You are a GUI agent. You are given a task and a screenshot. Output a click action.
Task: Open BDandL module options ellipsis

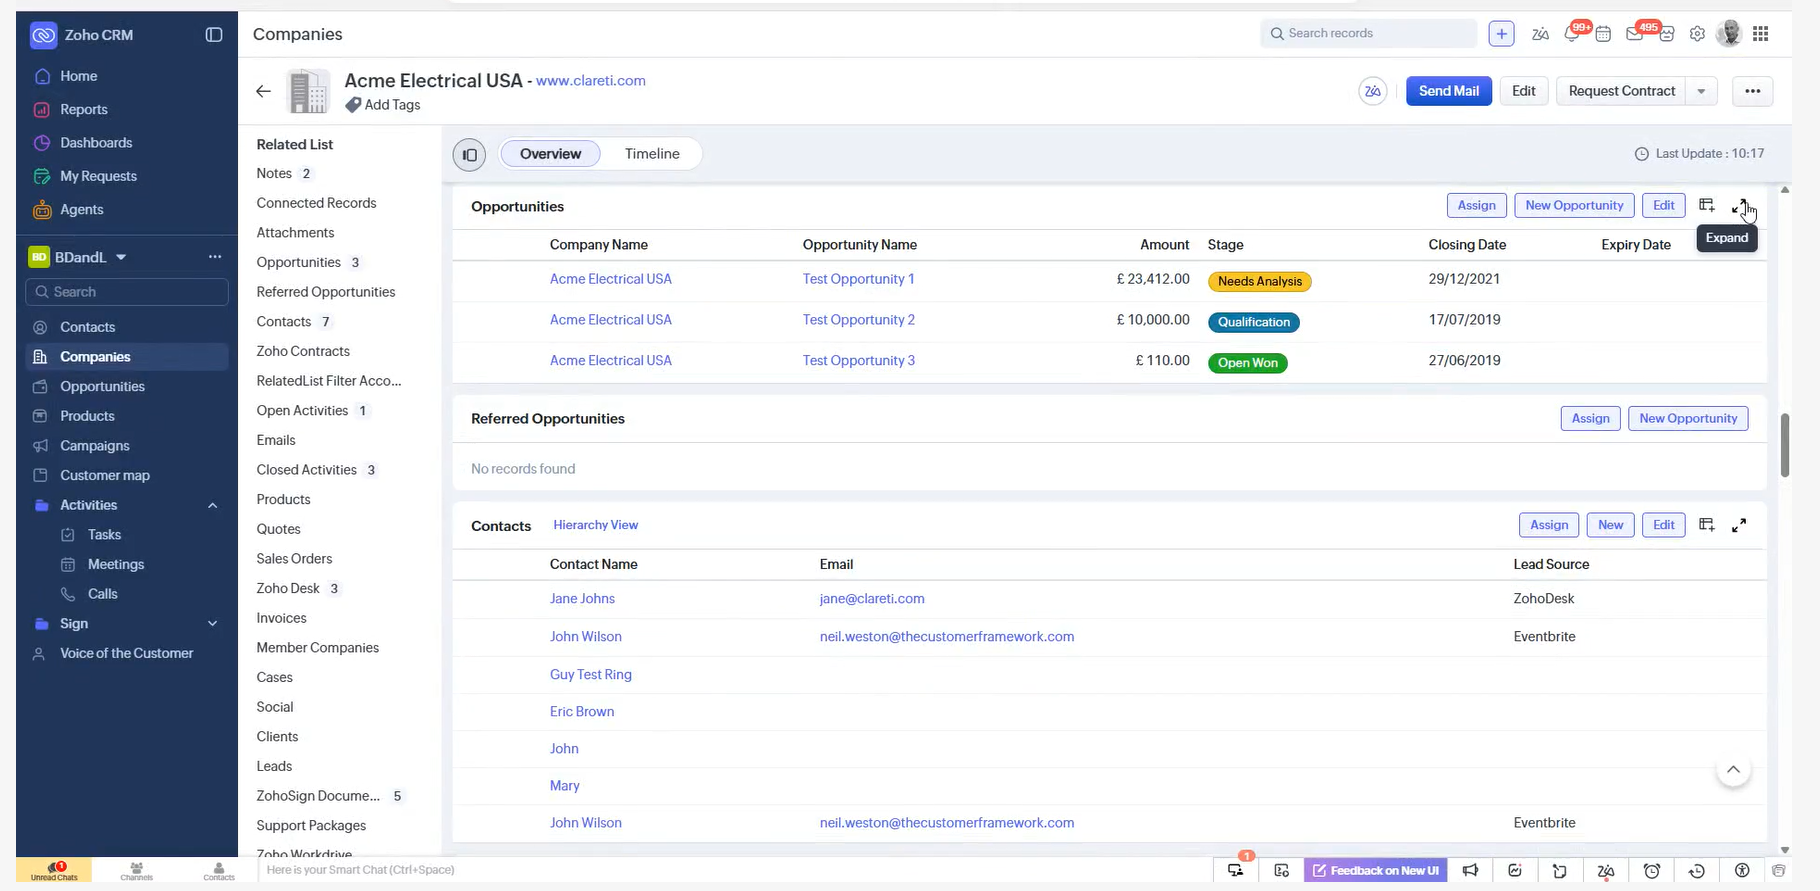coord(214,257)
